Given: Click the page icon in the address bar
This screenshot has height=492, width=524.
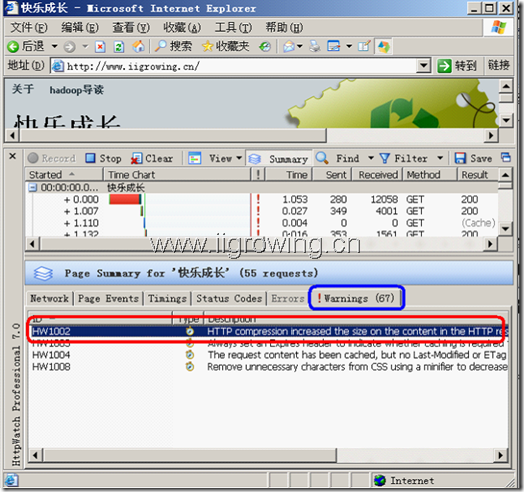Looking at the screenshot, I should click(x=57, y=66).
